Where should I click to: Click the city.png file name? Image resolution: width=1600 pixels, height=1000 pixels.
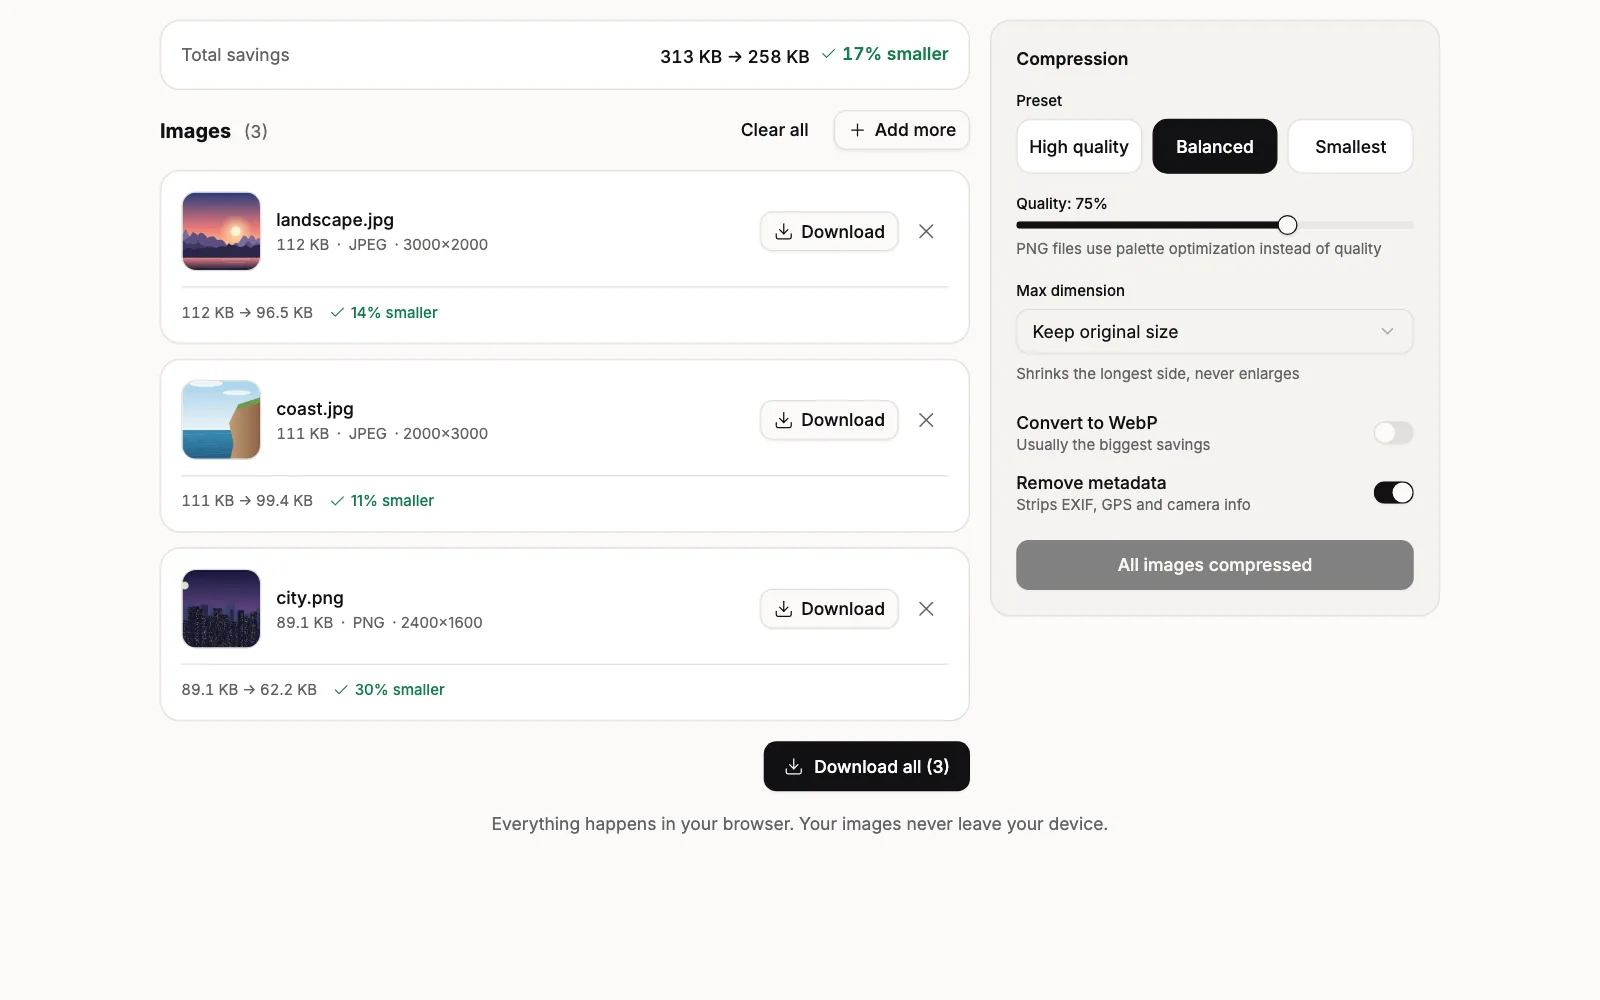pos(310,598)
